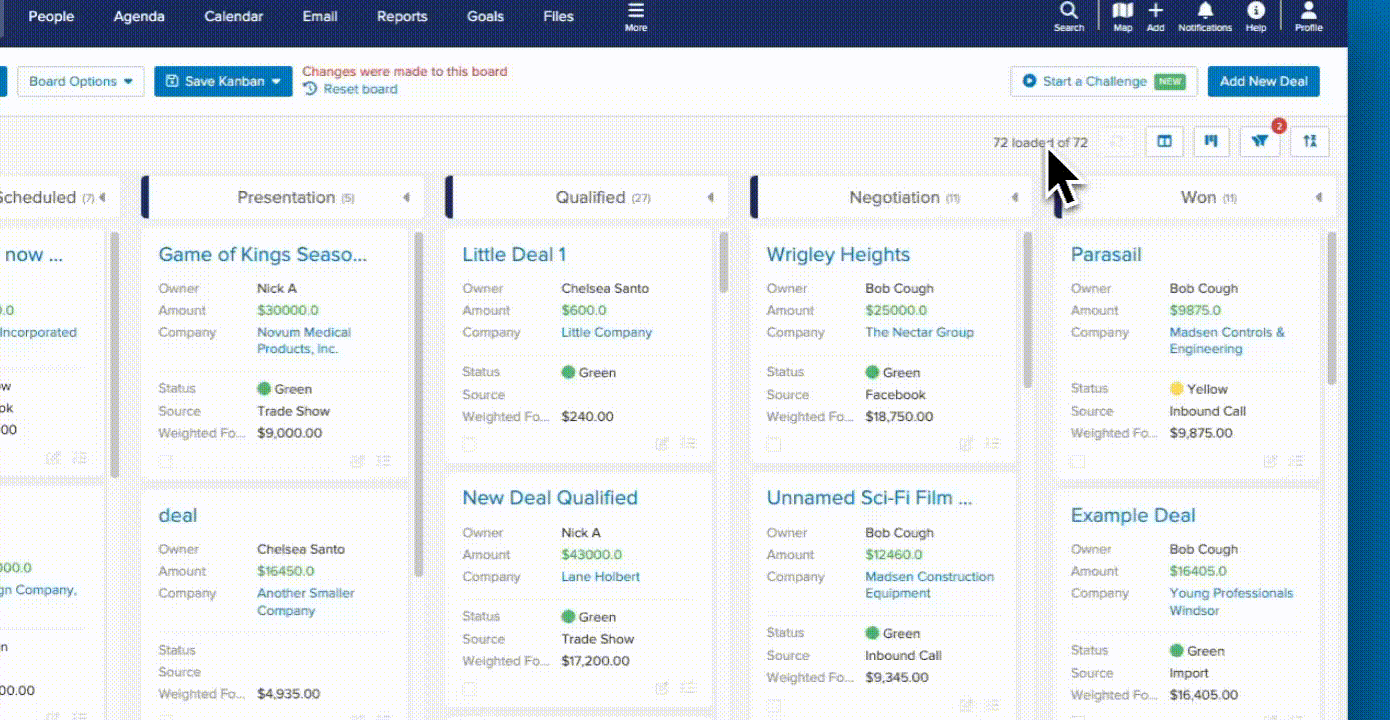Click the Search magnifier icon
Image resolution: width=1390 pixels, height=720 pixels.
click(x=1068, y=12)
